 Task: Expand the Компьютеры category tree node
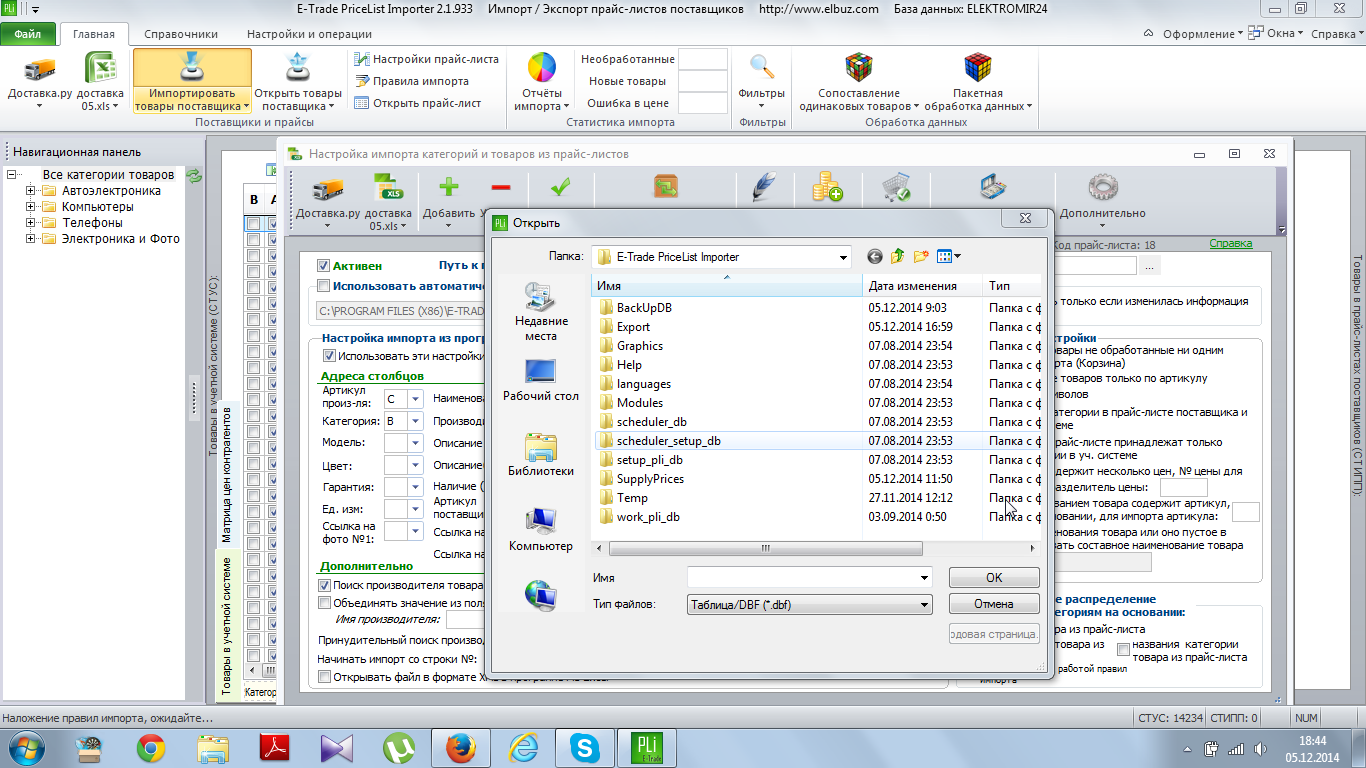31,207
